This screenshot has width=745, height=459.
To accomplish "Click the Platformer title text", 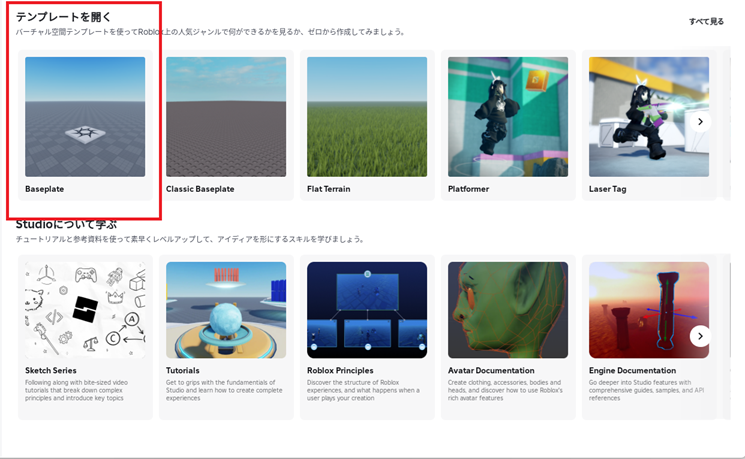I will (x=472, y=188).
